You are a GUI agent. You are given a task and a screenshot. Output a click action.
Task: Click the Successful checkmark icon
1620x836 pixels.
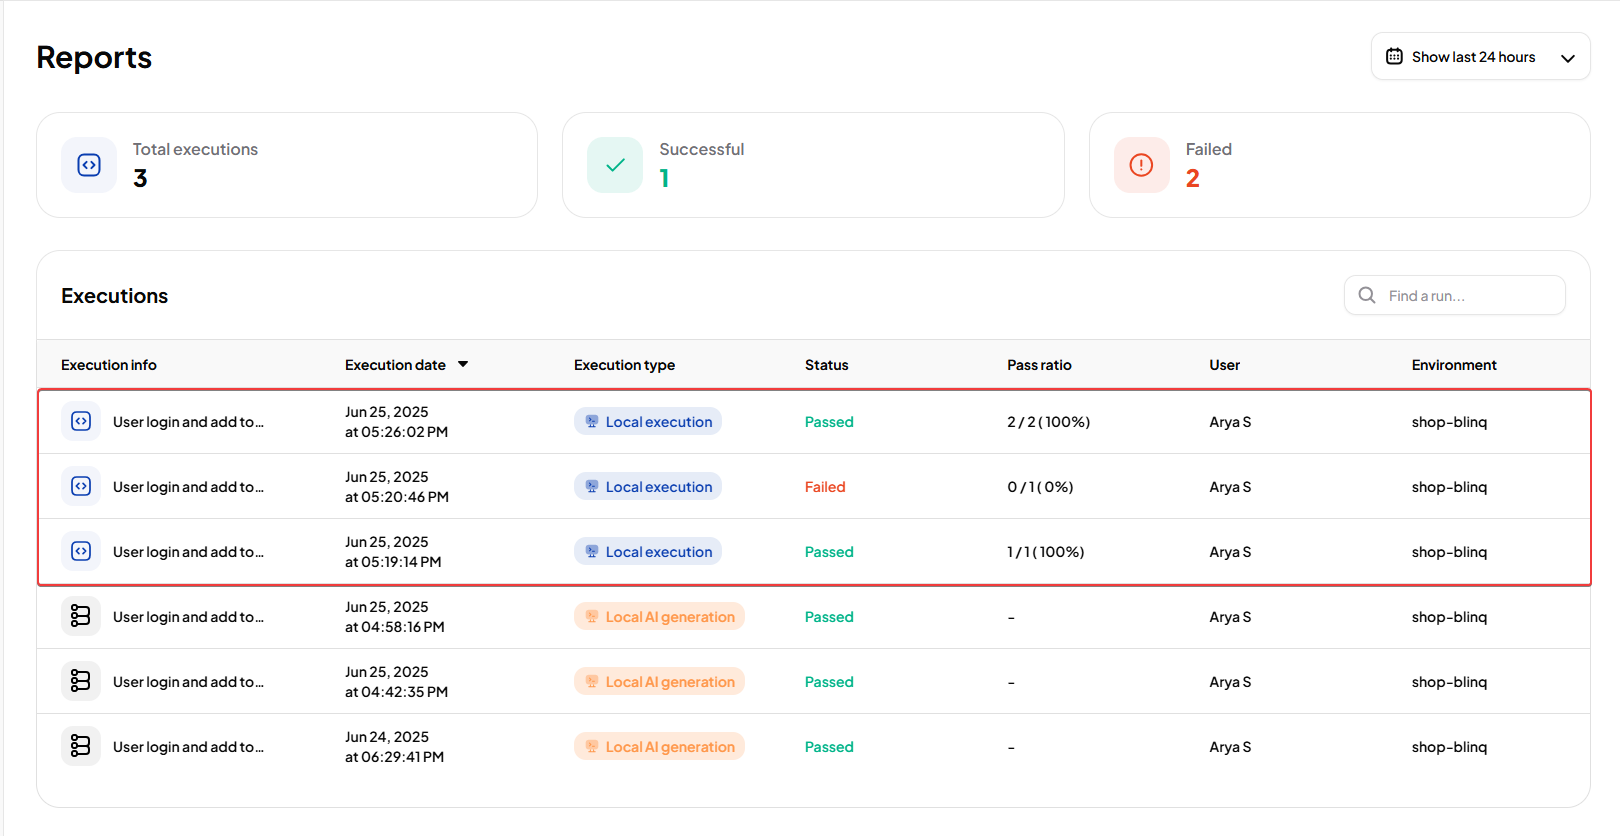pyautogui.click(x=615, y=165)
